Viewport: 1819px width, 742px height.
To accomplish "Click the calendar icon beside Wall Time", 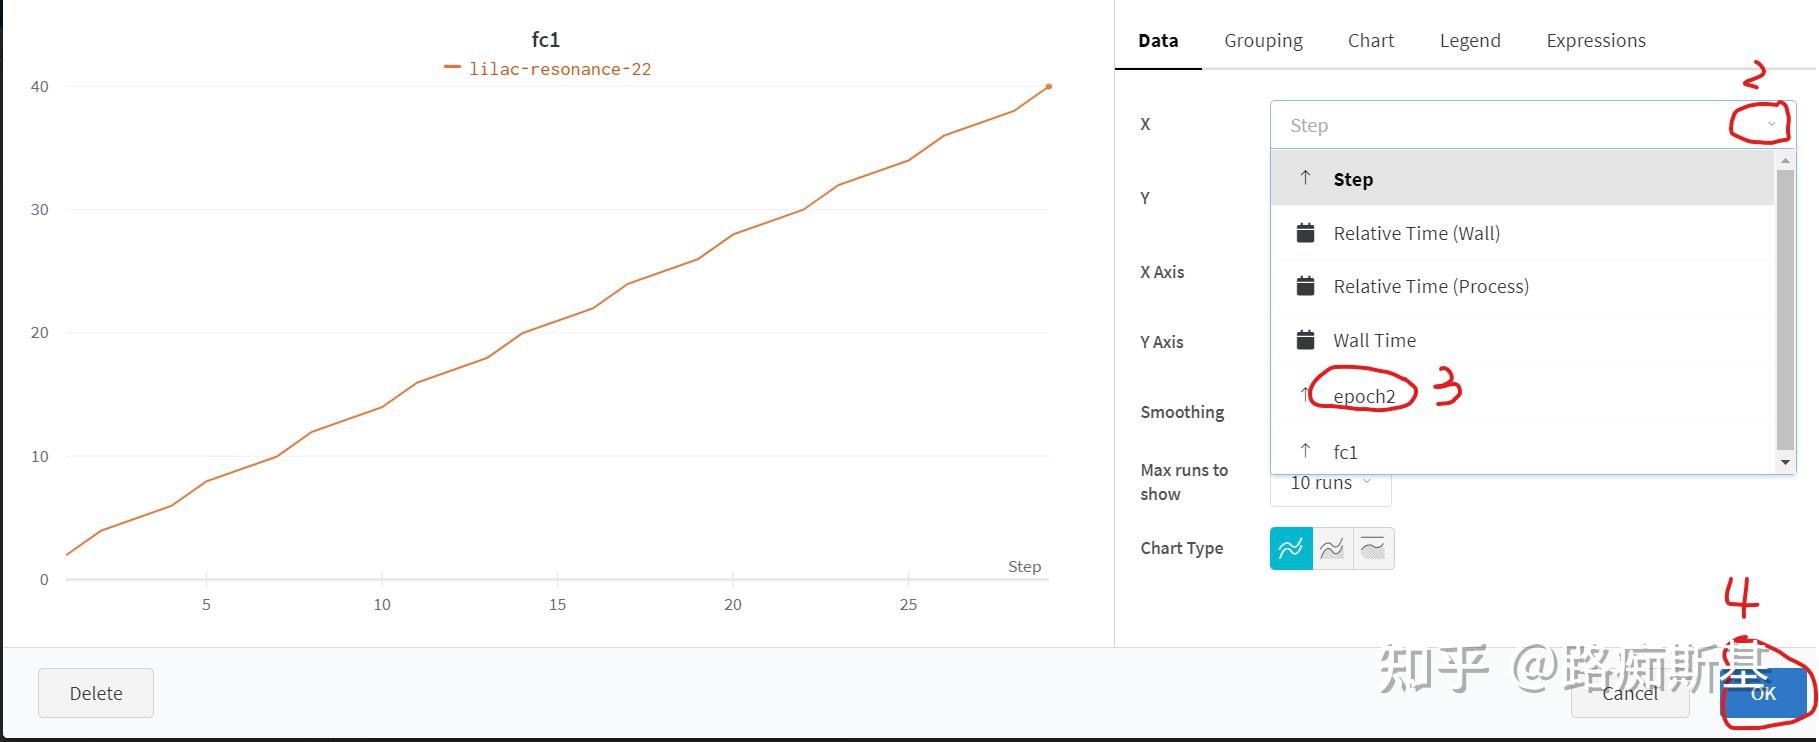I will 1305,340.
